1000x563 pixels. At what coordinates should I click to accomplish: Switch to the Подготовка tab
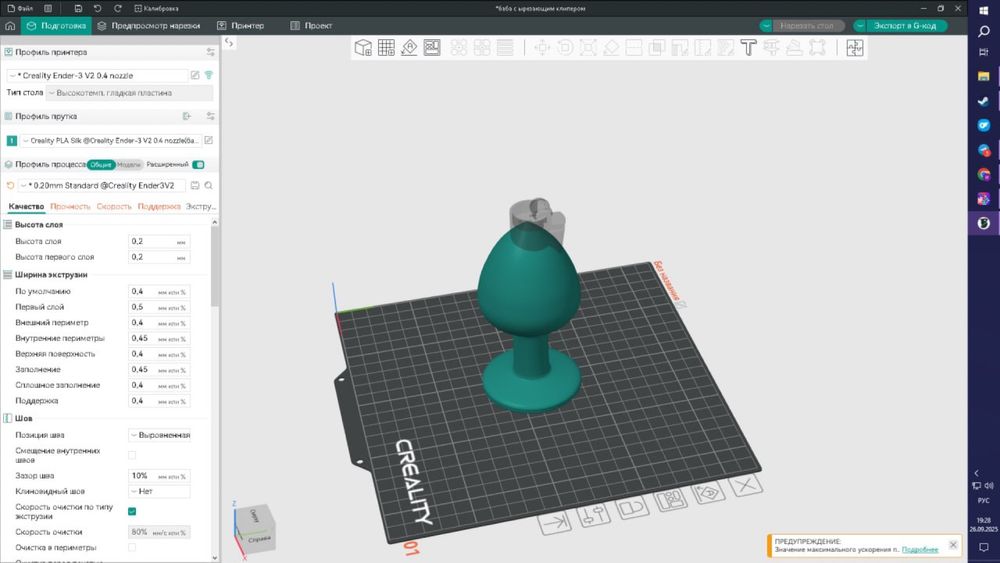[57, 26]
